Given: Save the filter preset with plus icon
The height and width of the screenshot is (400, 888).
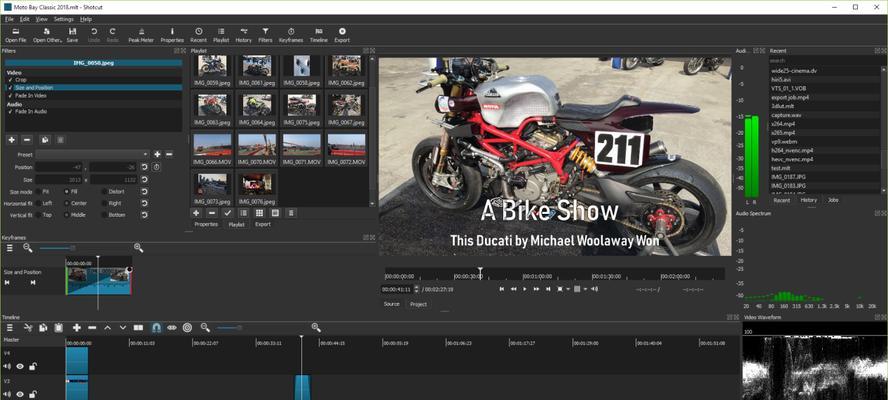Looking at the screenshot, I should pos(157,154).
